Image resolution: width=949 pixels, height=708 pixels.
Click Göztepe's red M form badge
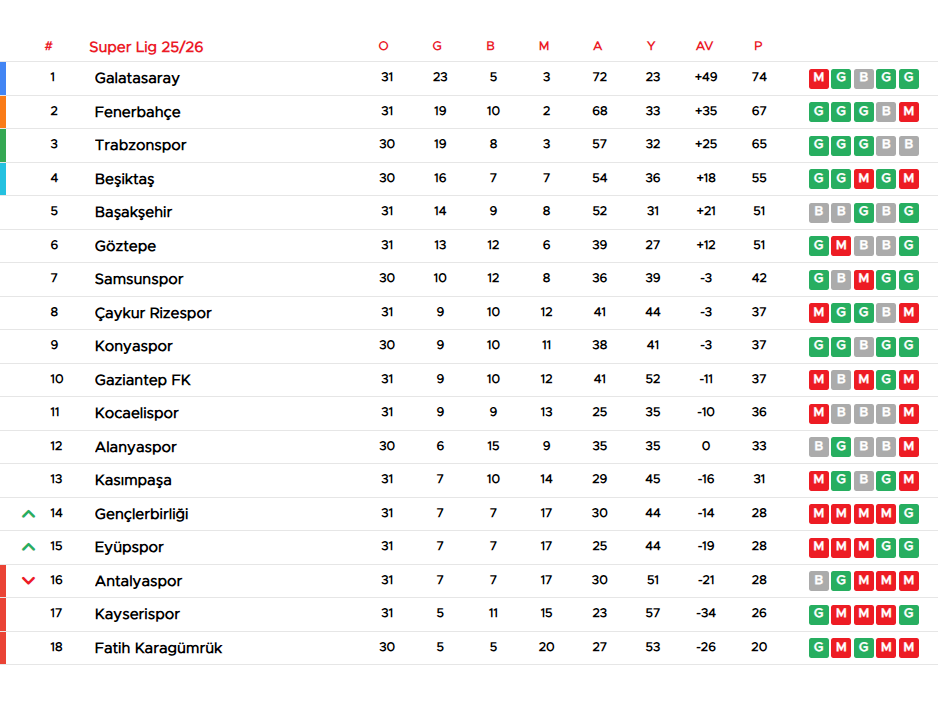click(x=841, y=246)
